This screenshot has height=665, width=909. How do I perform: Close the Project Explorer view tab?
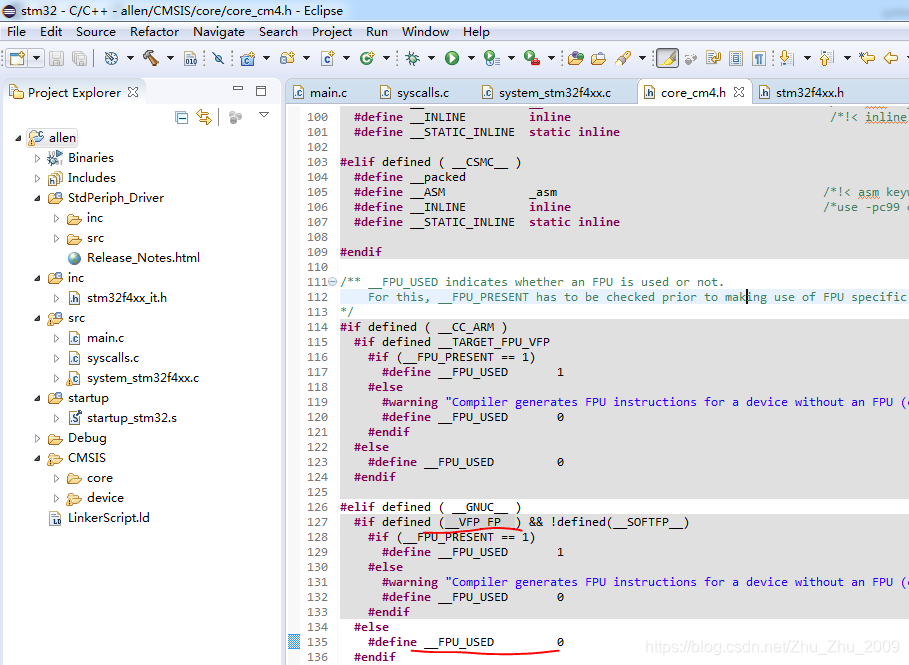point(133,92)
